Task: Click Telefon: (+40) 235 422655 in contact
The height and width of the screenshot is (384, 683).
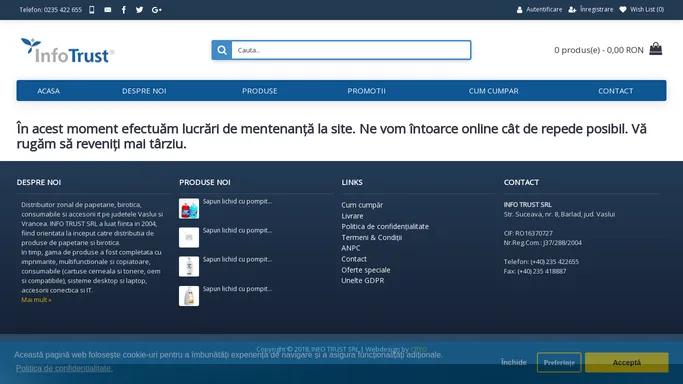Action: [541, 262]
